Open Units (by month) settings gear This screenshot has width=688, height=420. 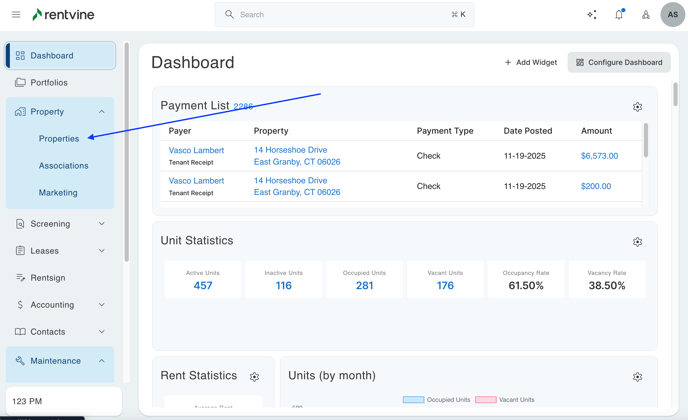pyautogui.click(x=637, y=377)
